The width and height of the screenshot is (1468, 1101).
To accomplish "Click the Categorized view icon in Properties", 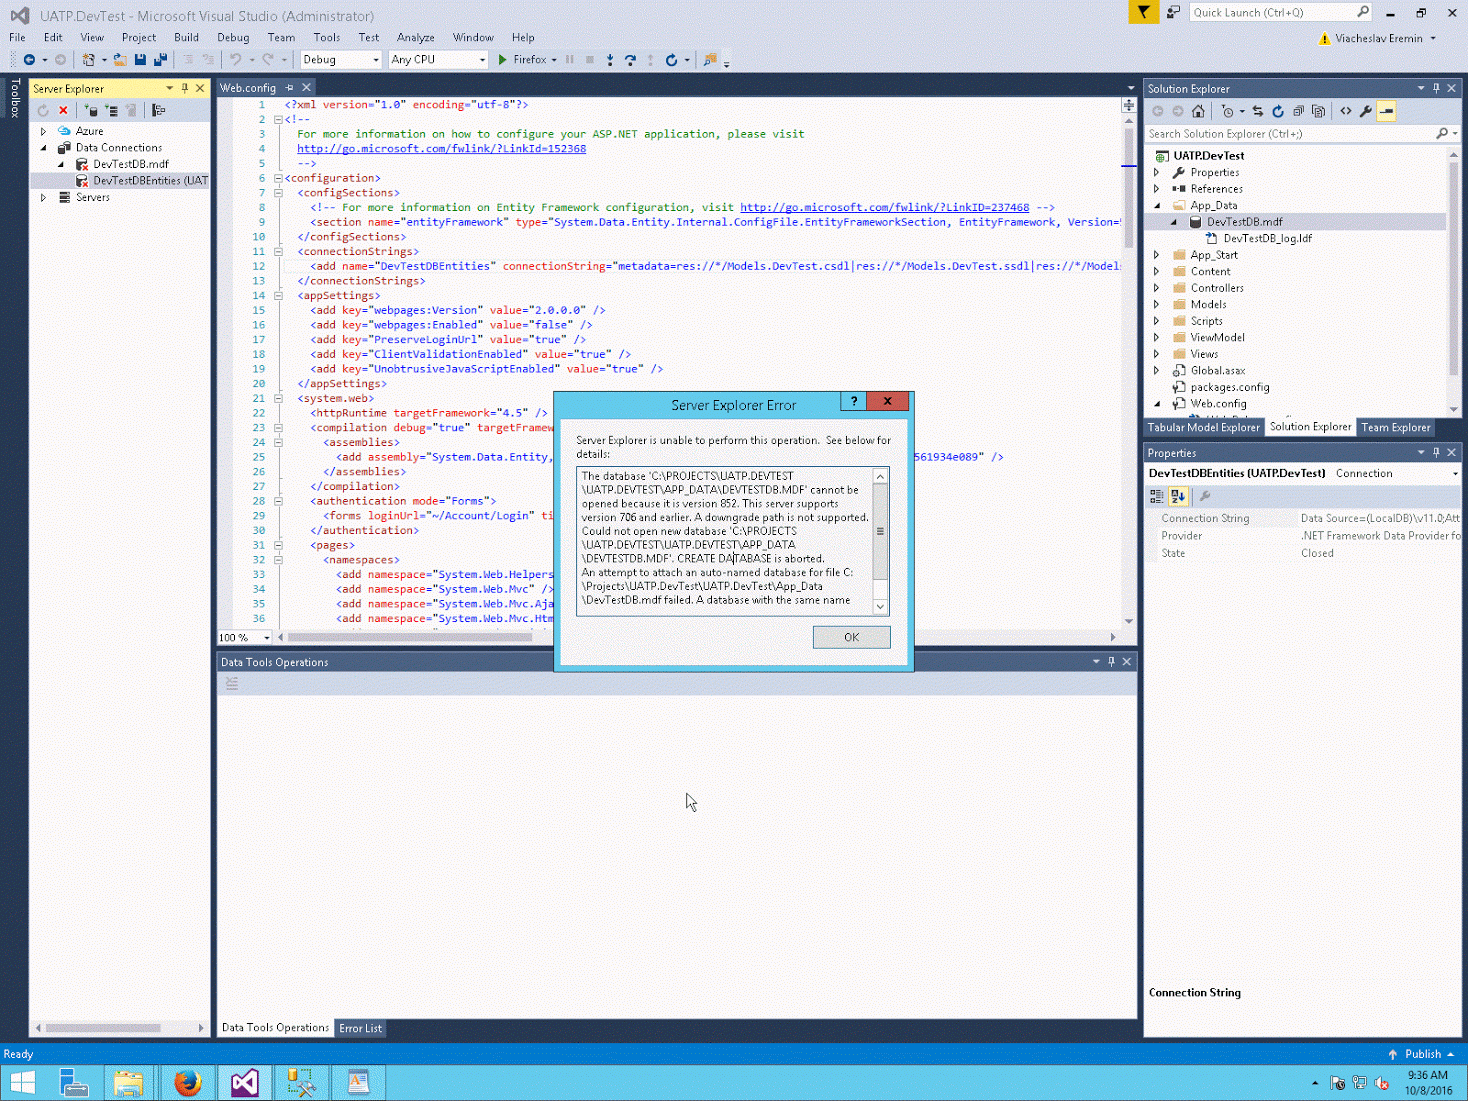I will click(x=1157, y=496).
